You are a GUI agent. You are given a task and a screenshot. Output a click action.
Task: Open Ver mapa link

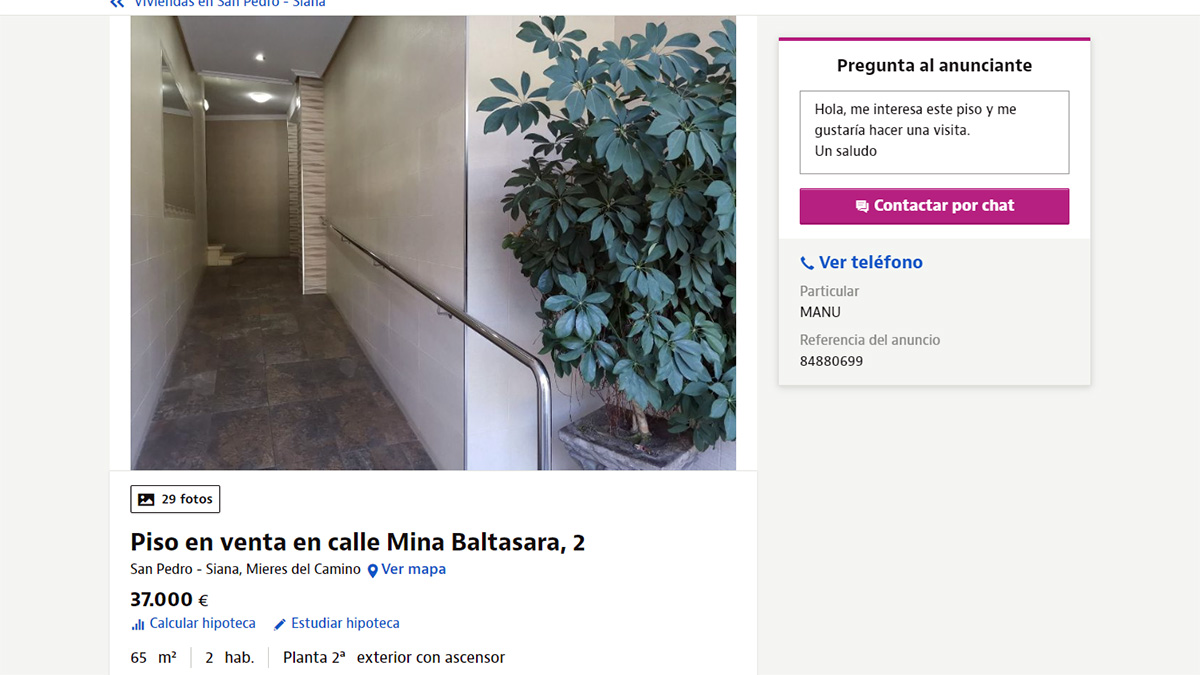[x=406, y=569]
